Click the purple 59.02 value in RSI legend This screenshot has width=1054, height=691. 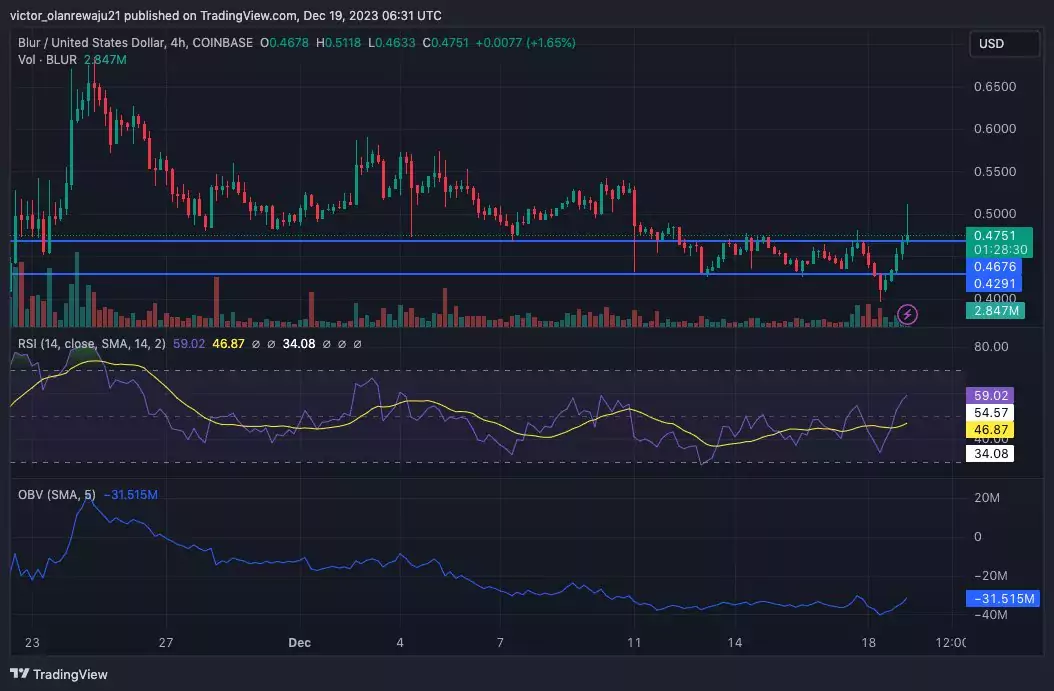[x=189, y=343]
